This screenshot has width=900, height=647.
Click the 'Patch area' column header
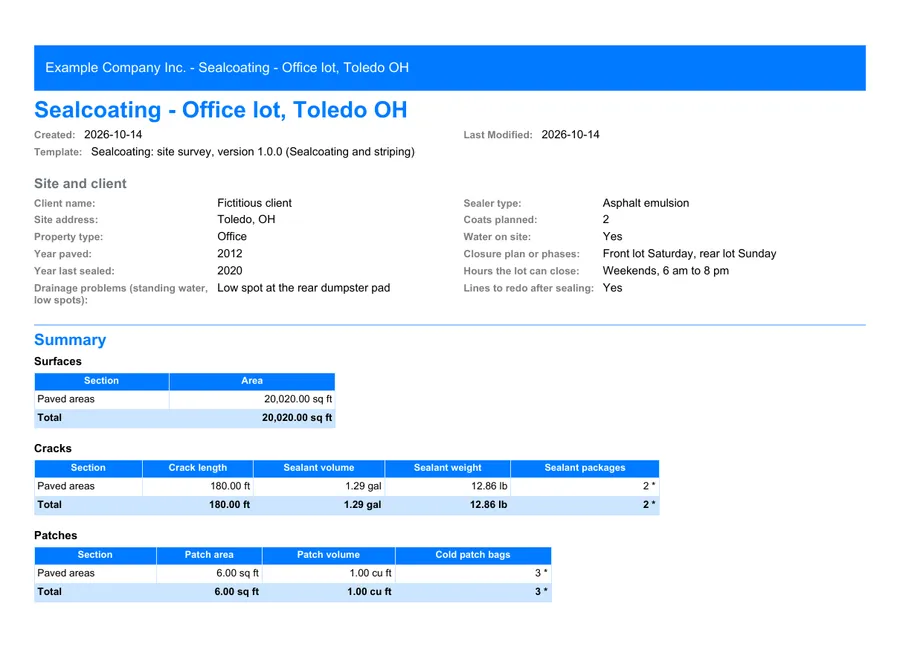(x=209, y=555)
